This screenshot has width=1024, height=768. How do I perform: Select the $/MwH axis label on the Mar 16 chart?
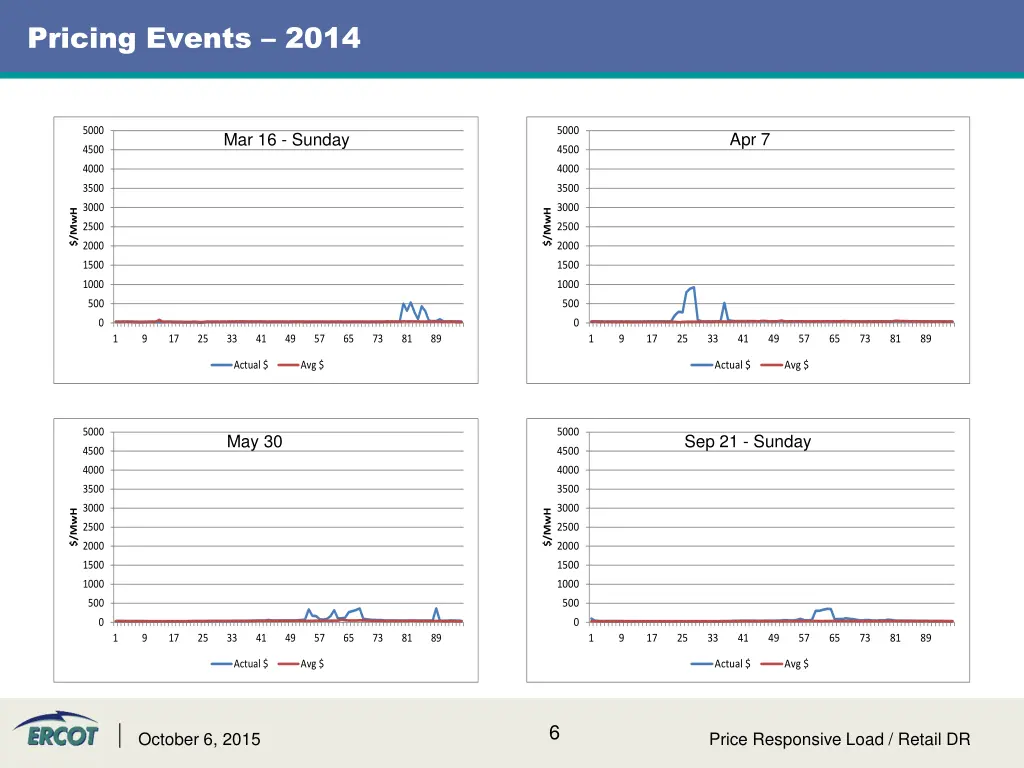tap(74, 225)
